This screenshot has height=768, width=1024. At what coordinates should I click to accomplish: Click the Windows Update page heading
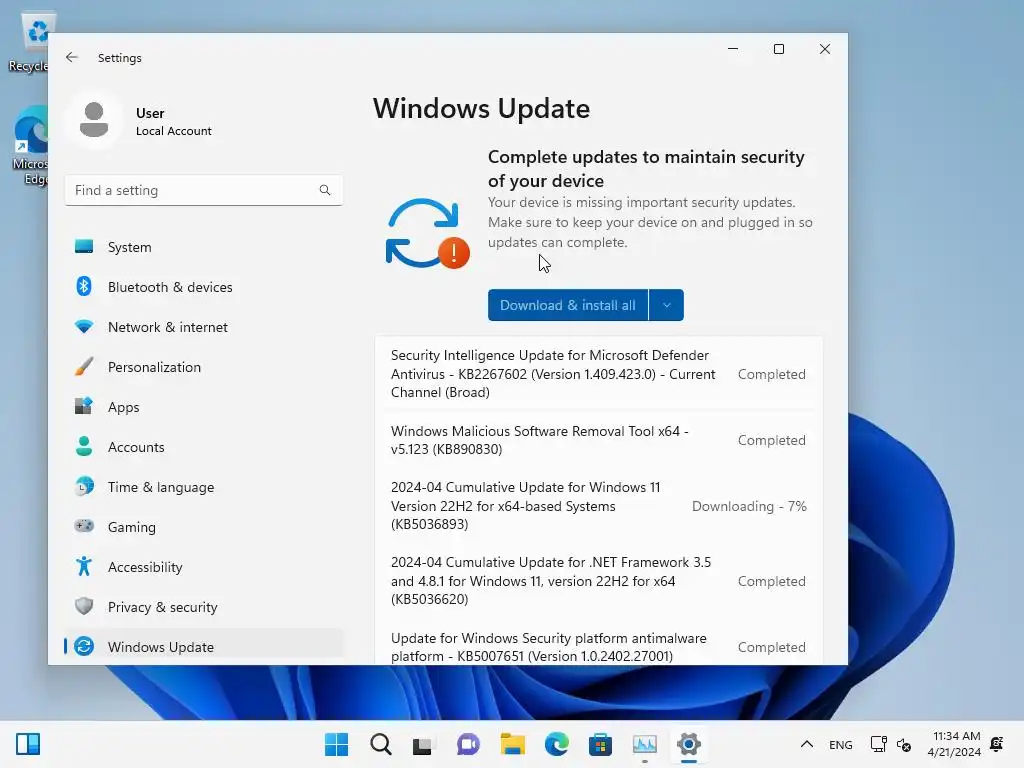coord(481,108)
